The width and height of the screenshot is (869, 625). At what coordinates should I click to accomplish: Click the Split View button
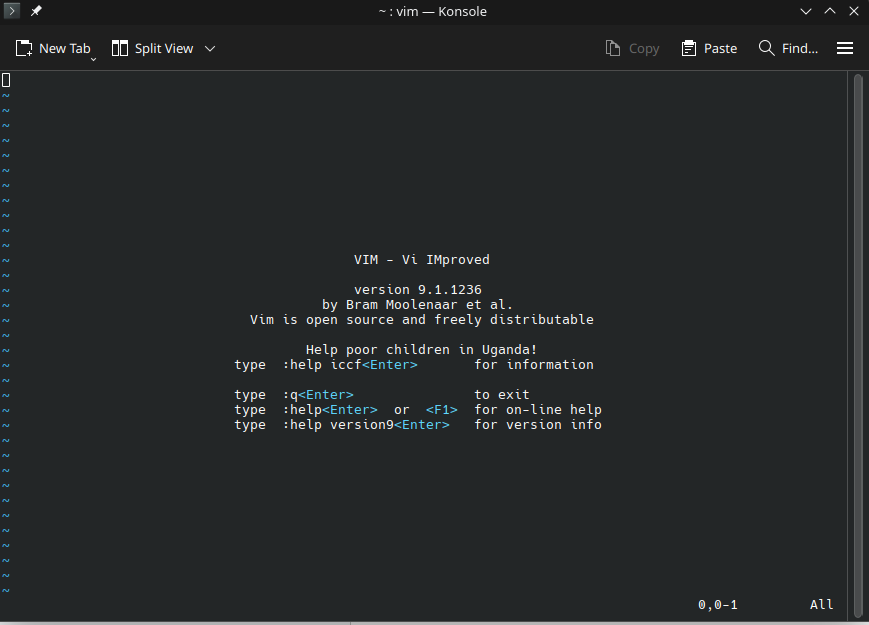(152, 49)
